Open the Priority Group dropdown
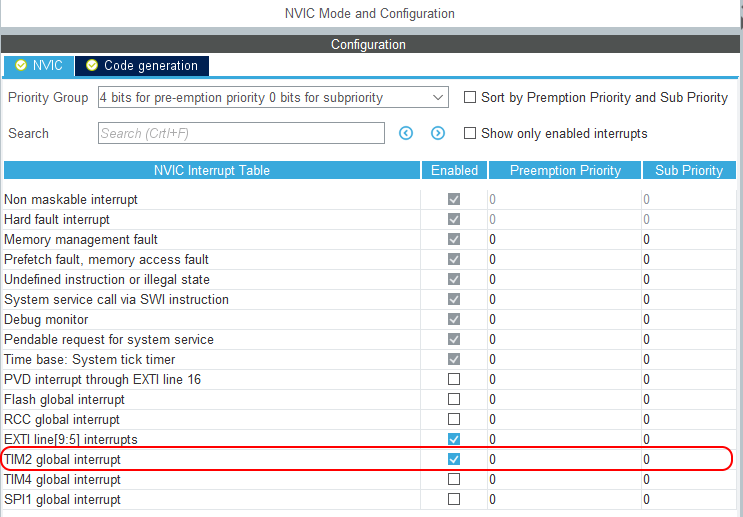This screenshot has width=743, height=517. [x=272, y=98]
